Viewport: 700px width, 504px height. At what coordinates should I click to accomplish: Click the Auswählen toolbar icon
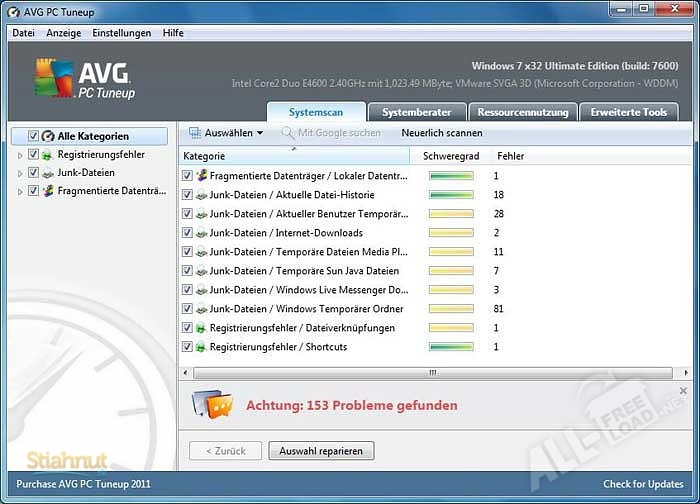pyautogui.click(x=194, y=132)
